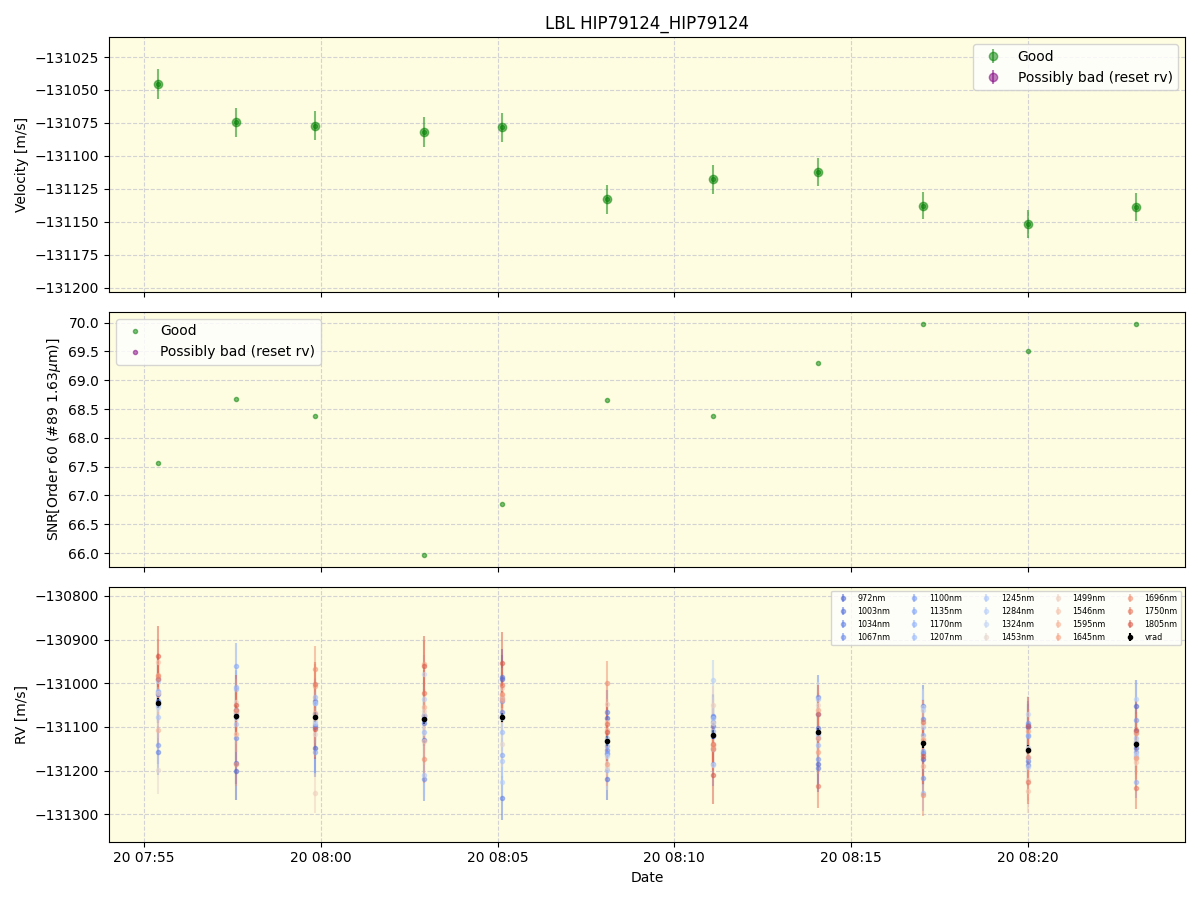Click the SNR point near 66.85

[502, 504]
